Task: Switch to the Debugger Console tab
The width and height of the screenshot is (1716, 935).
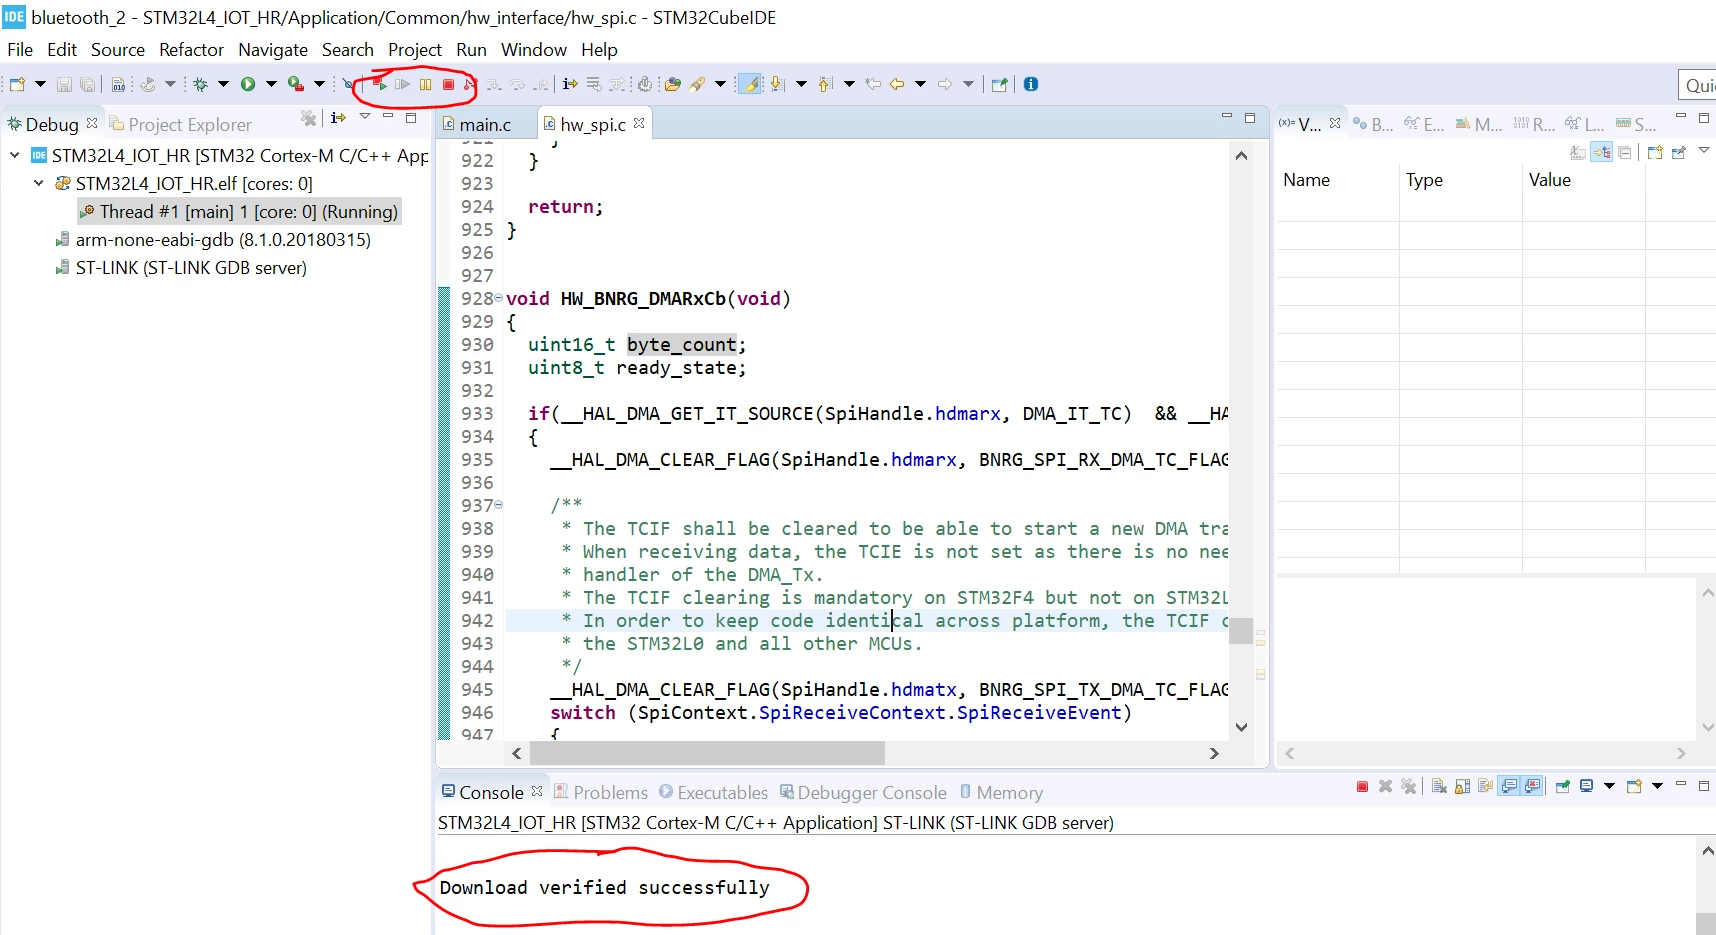Action: [863, 792]
